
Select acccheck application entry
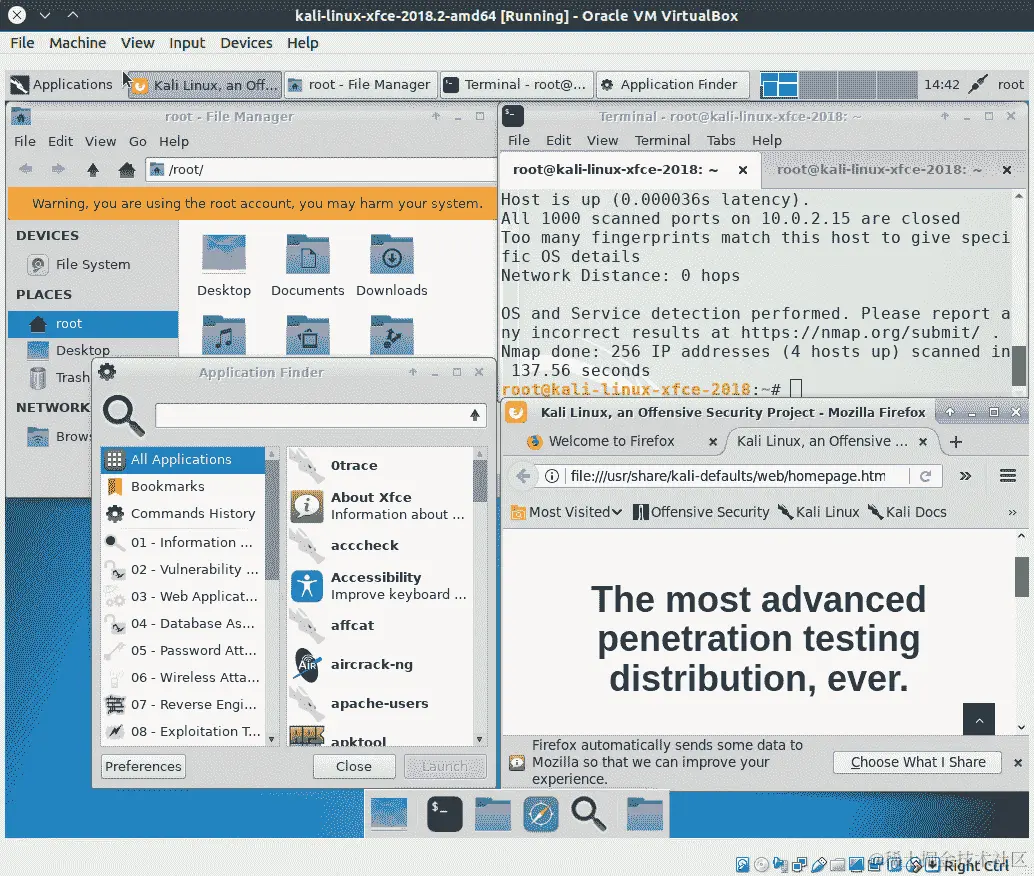coord(380,546)
